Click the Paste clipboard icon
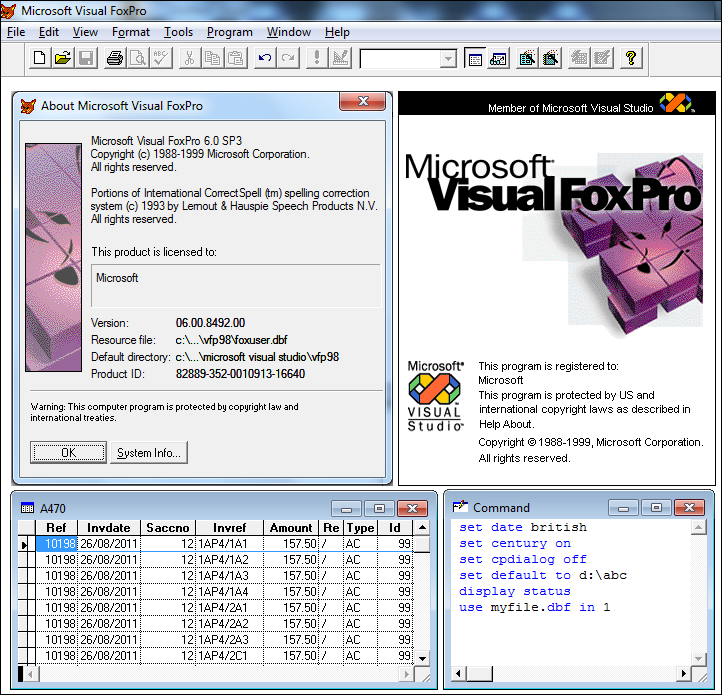722x695 pixels. (x=236, y=58)
